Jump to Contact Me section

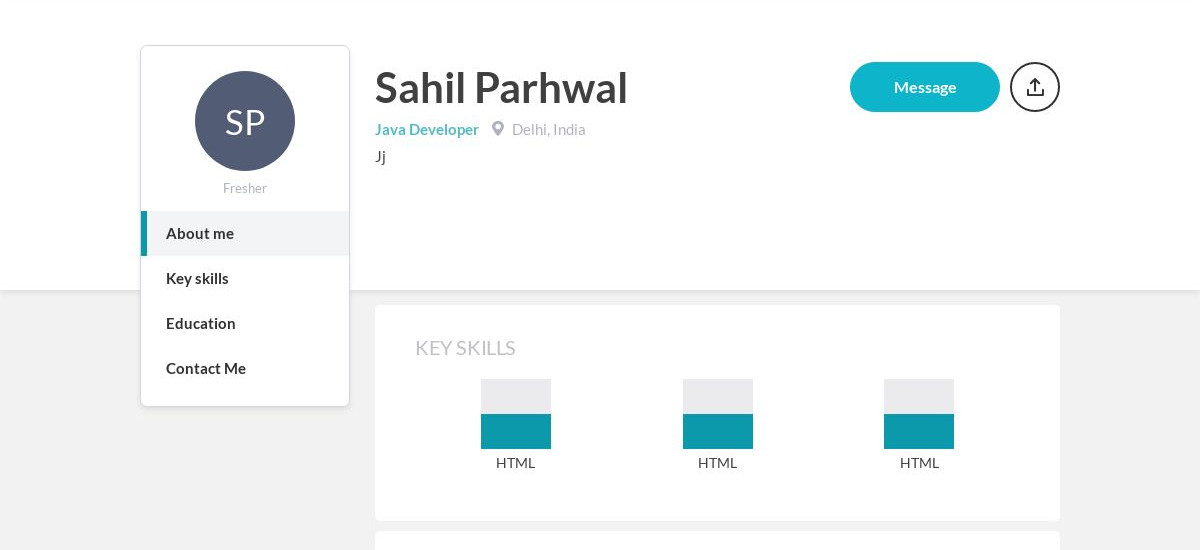(x=245, y=368)
